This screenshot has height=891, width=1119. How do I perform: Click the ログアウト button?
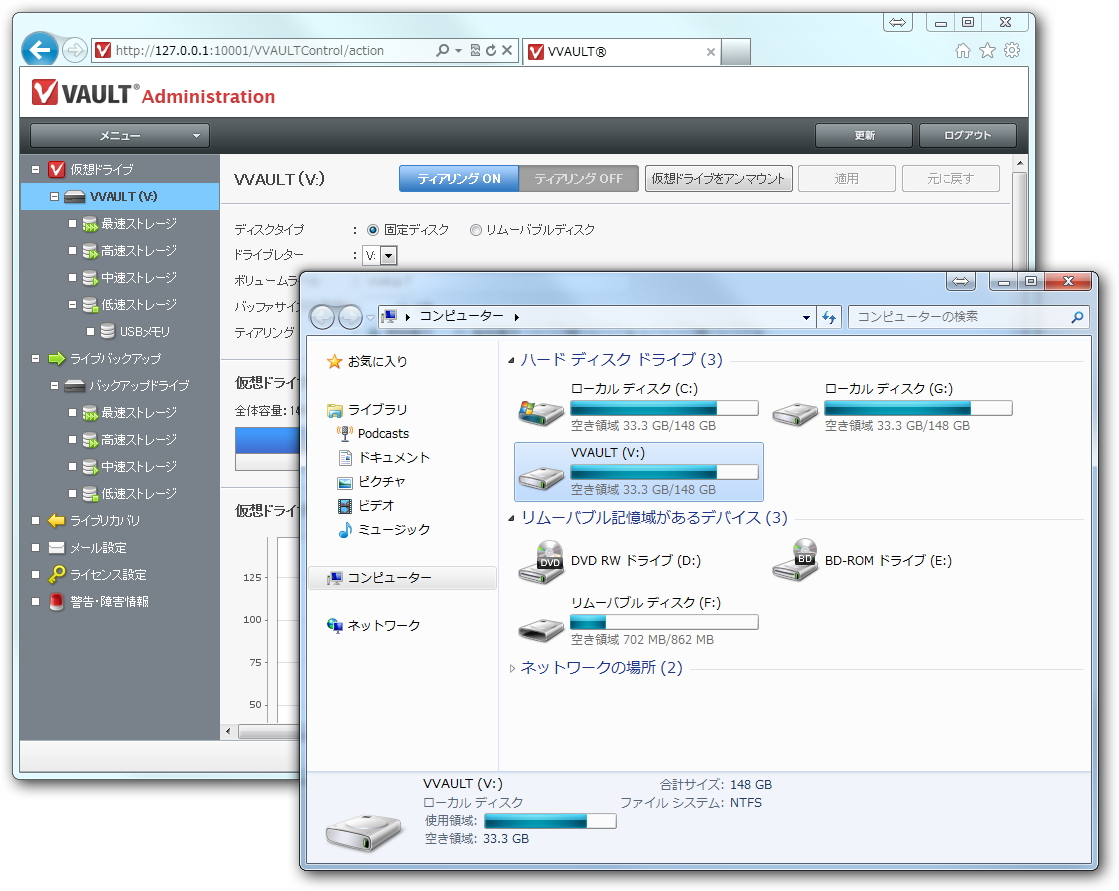coord(967,135)
